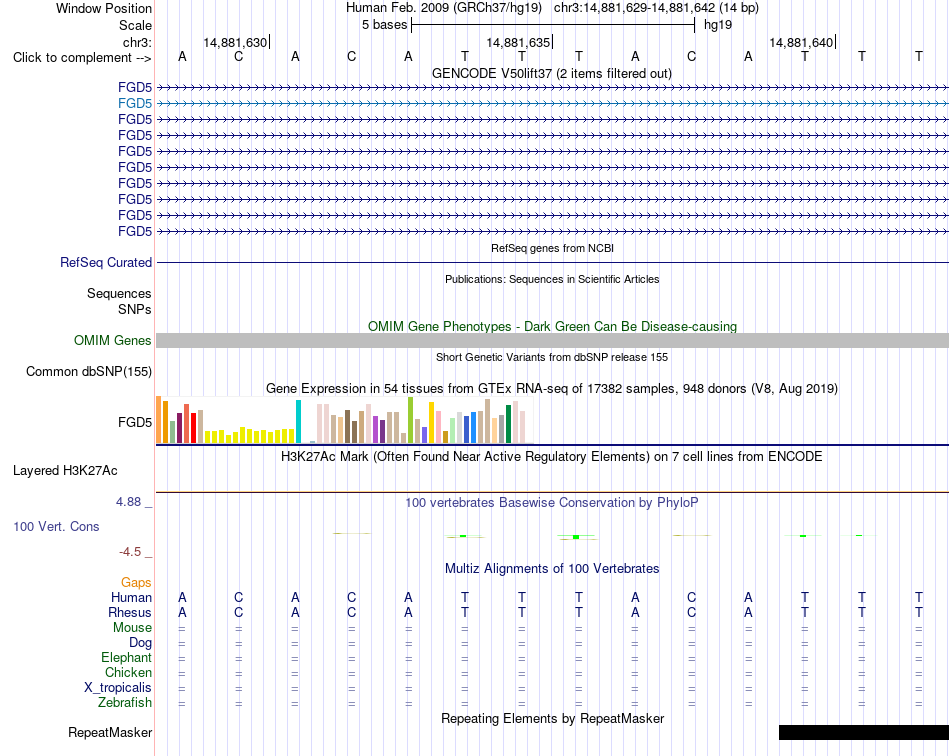The height and width of the screenshot is (756, 950).
Task: Click 'RefSeq genes from NCBI' track title
Action: coord(552,248)
